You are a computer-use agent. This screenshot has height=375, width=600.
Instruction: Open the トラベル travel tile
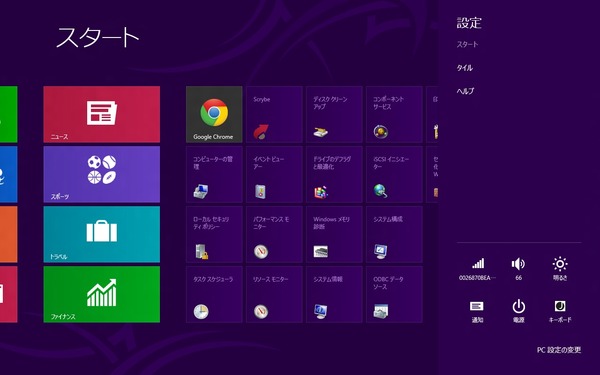click(102, 234)
